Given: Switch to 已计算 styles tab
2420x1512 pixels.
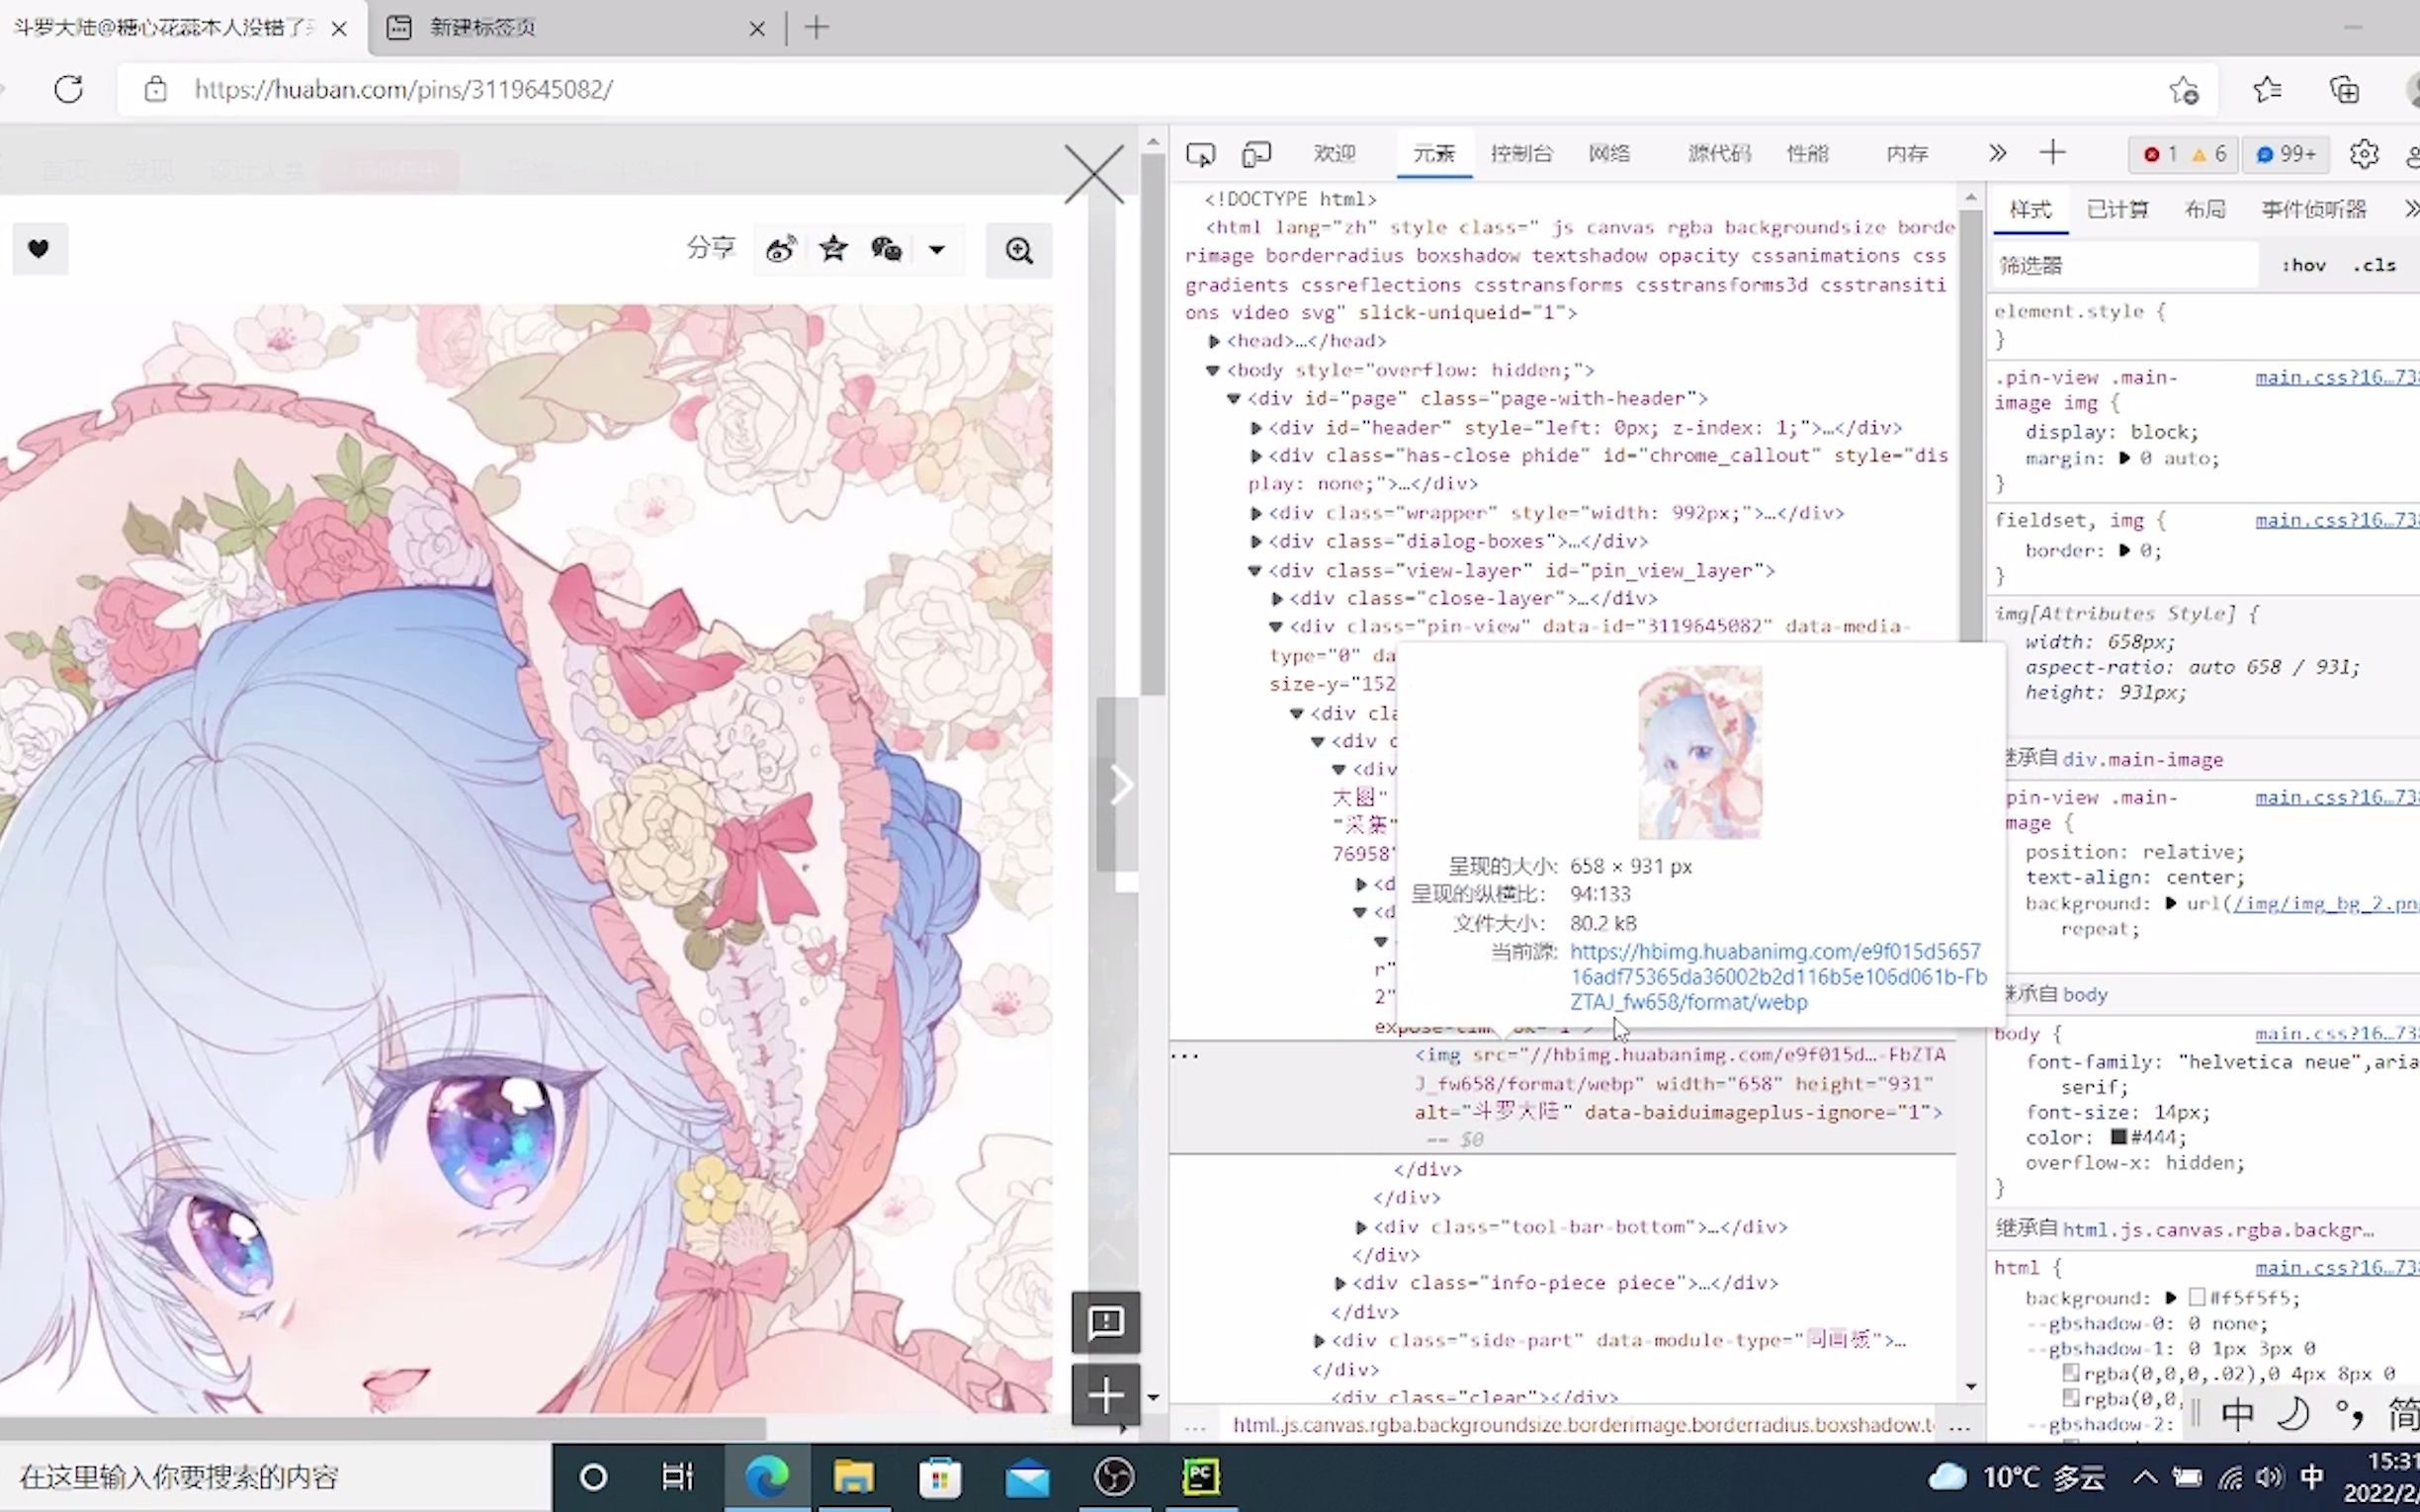Looking at the screenshot, I should click(2117, 209).
